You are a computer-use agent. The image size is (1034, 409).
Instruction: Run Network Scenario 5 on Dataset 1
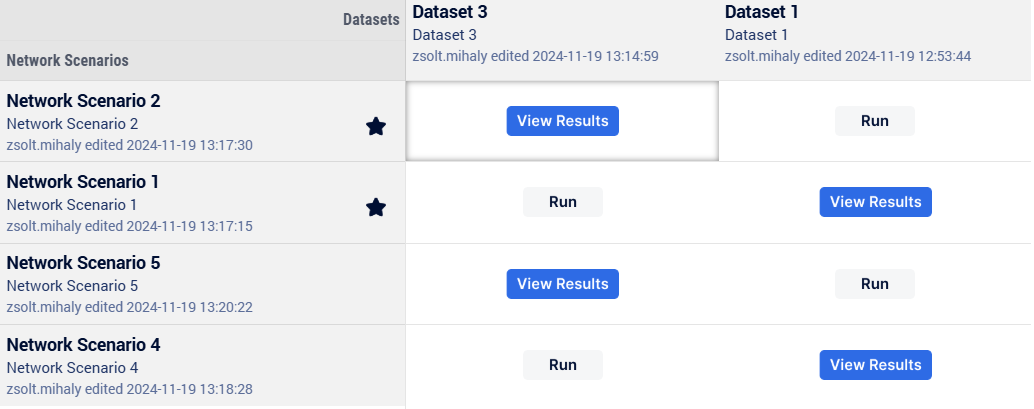[x=875, y=284]
